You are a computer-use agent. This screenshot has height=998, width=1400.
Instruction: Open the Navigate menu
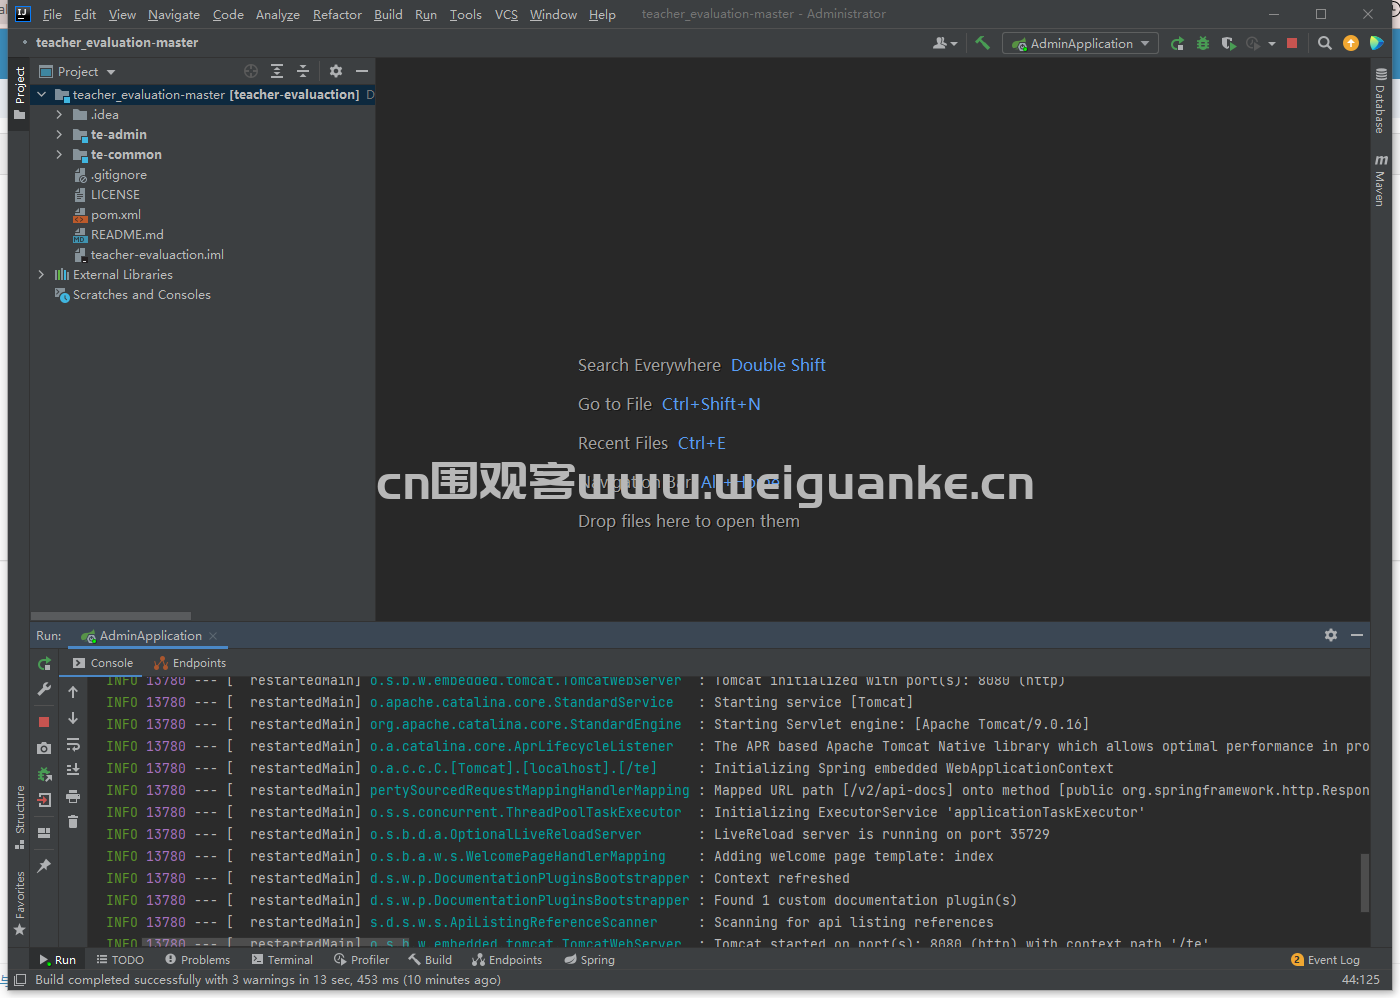tap(174, 15)
